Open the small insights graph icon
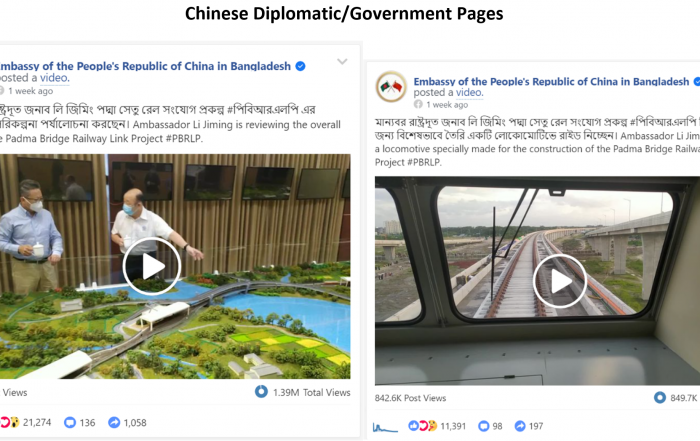 tap(385, 429)
